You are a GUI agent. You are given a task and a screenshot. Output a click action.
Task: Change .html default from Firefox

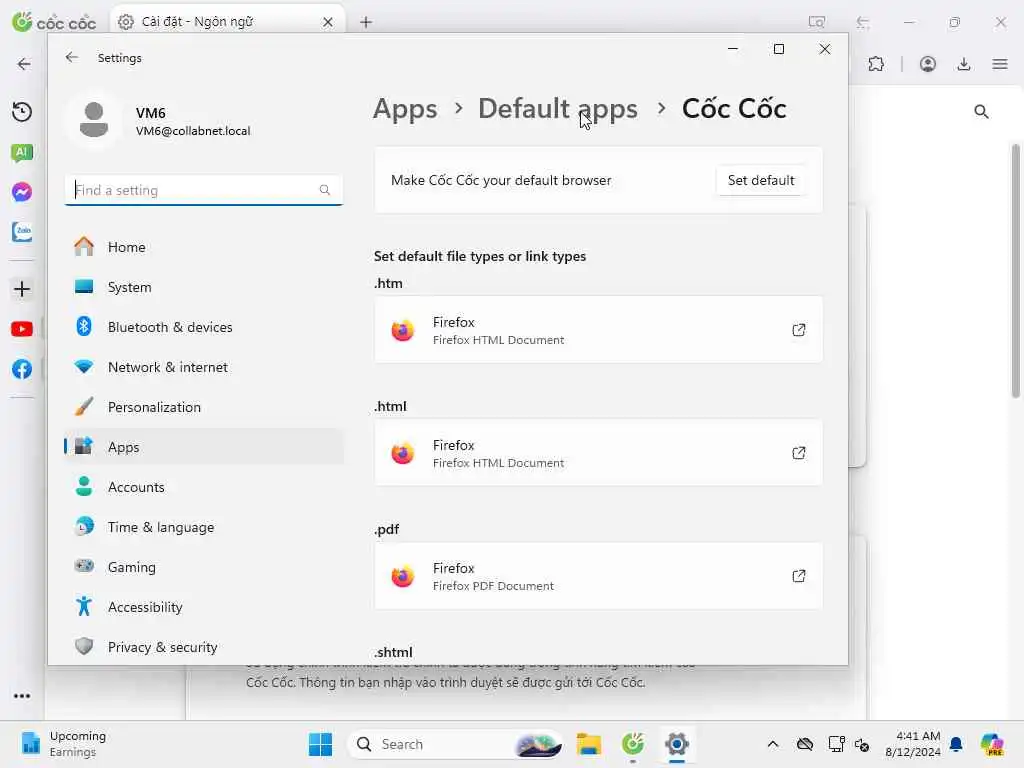[x=598, y=453]
